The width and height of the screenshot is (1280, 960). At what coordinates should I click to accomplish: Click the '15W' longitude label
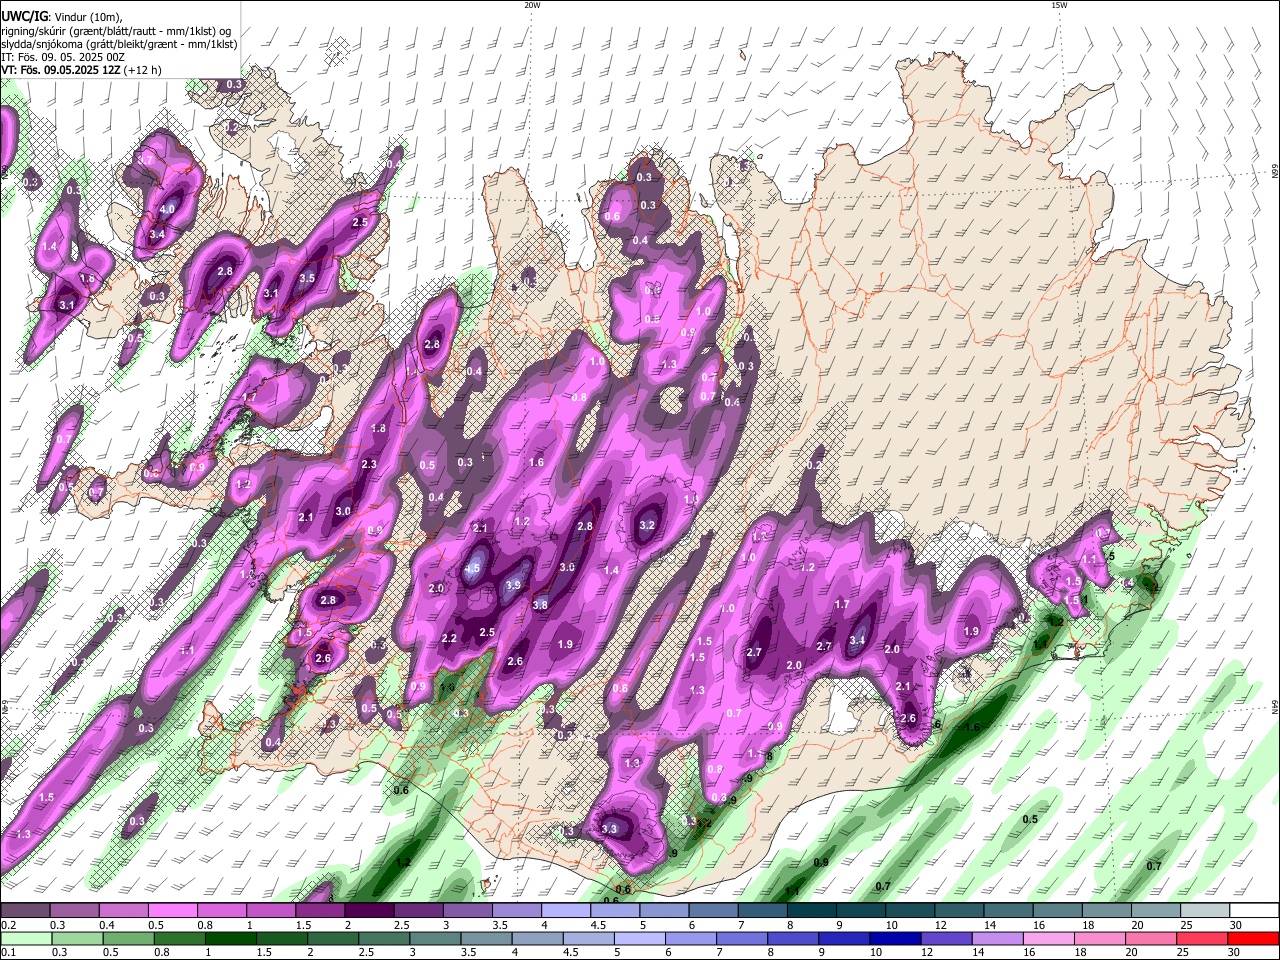[x=1059, y=5]
